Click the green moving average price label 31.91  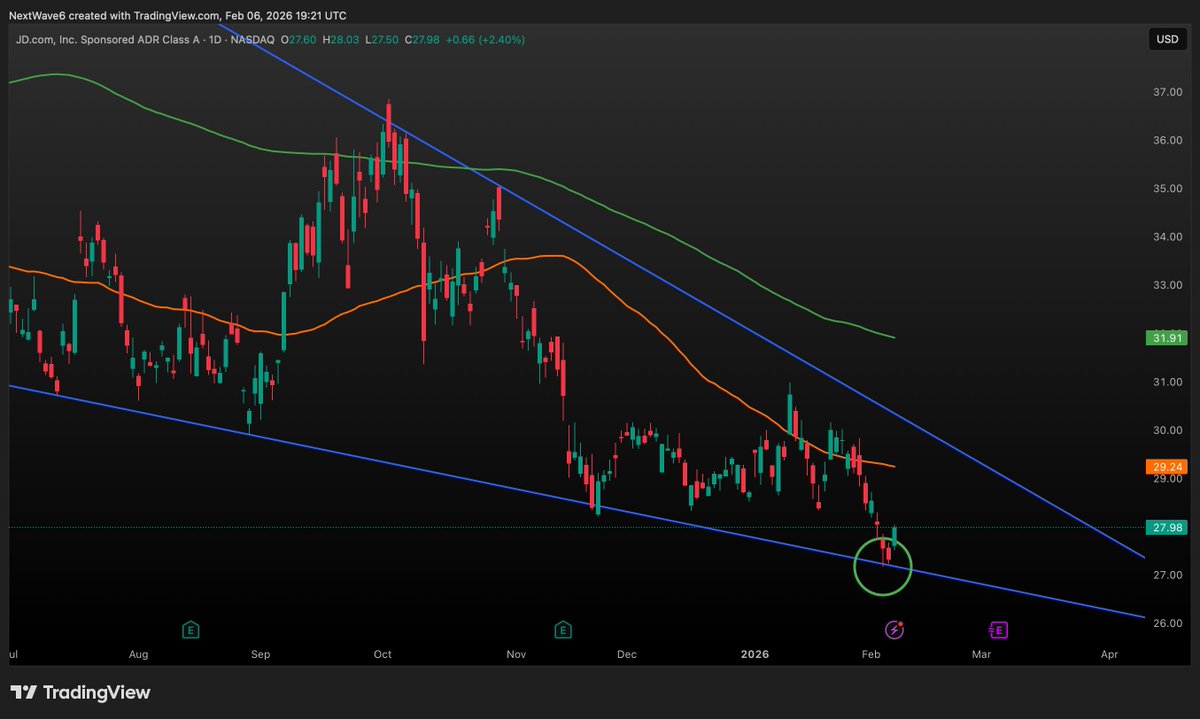point(1166,338)
